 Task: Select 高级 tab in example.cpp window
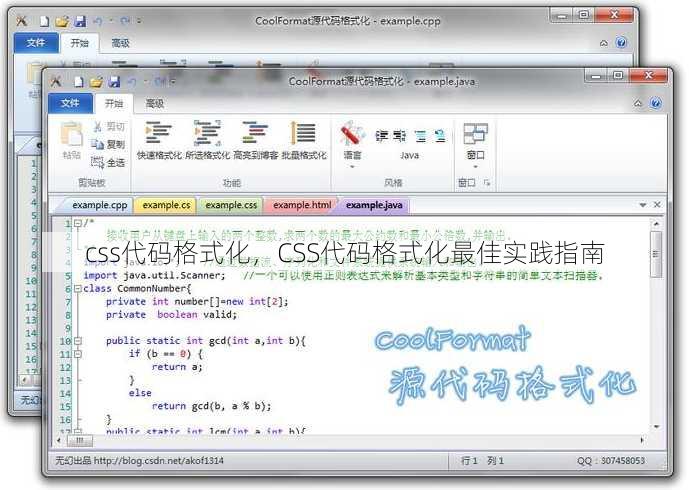pos(120,43)
